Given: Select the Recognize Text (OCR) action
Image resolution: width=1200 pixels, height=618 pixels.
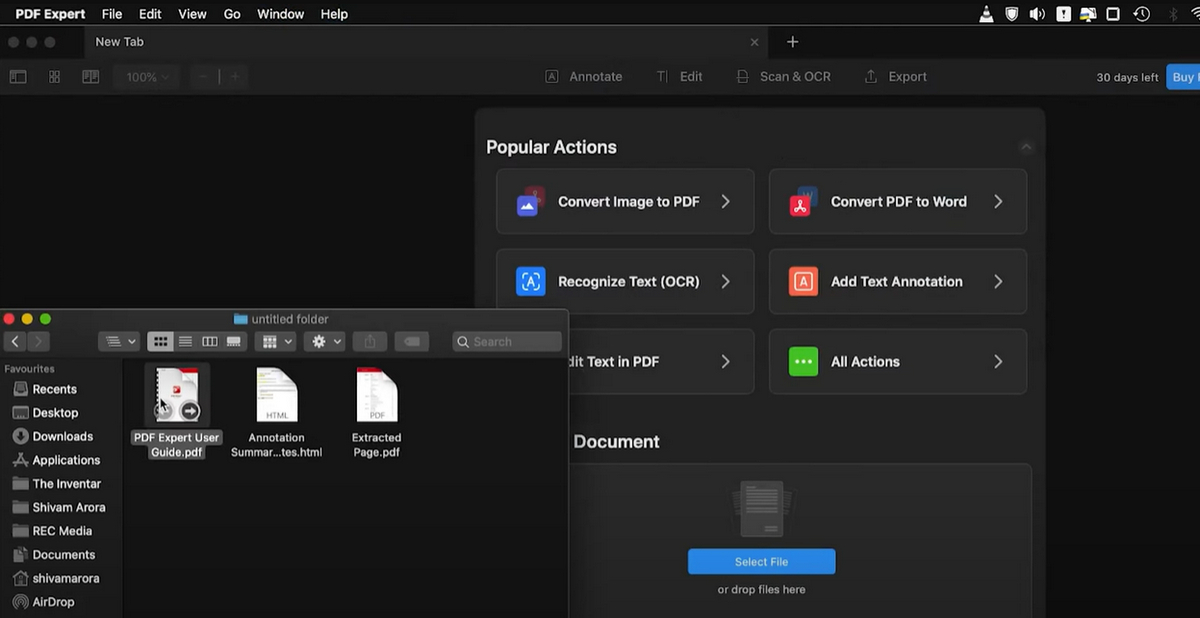Looking at the screenshot, I should pyautogui.click(x=624, y=281).
